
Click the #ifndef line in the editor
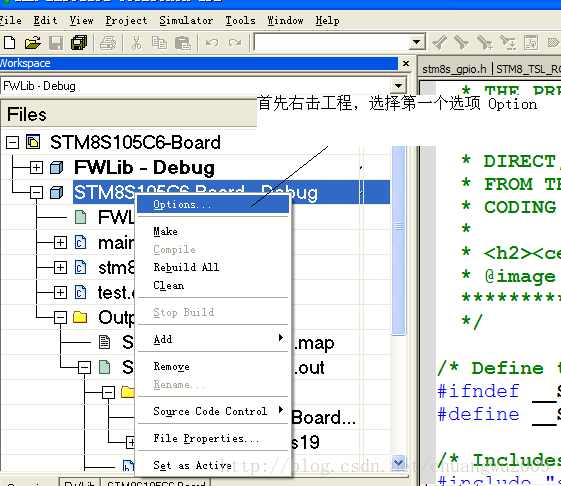coord(498,390)
